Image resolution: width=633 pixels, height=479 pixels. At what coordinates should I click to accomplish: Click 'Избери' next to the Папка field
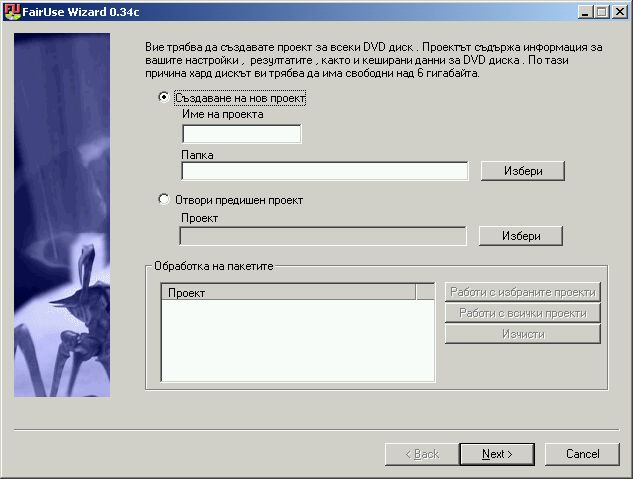click(x=523, y=171)
